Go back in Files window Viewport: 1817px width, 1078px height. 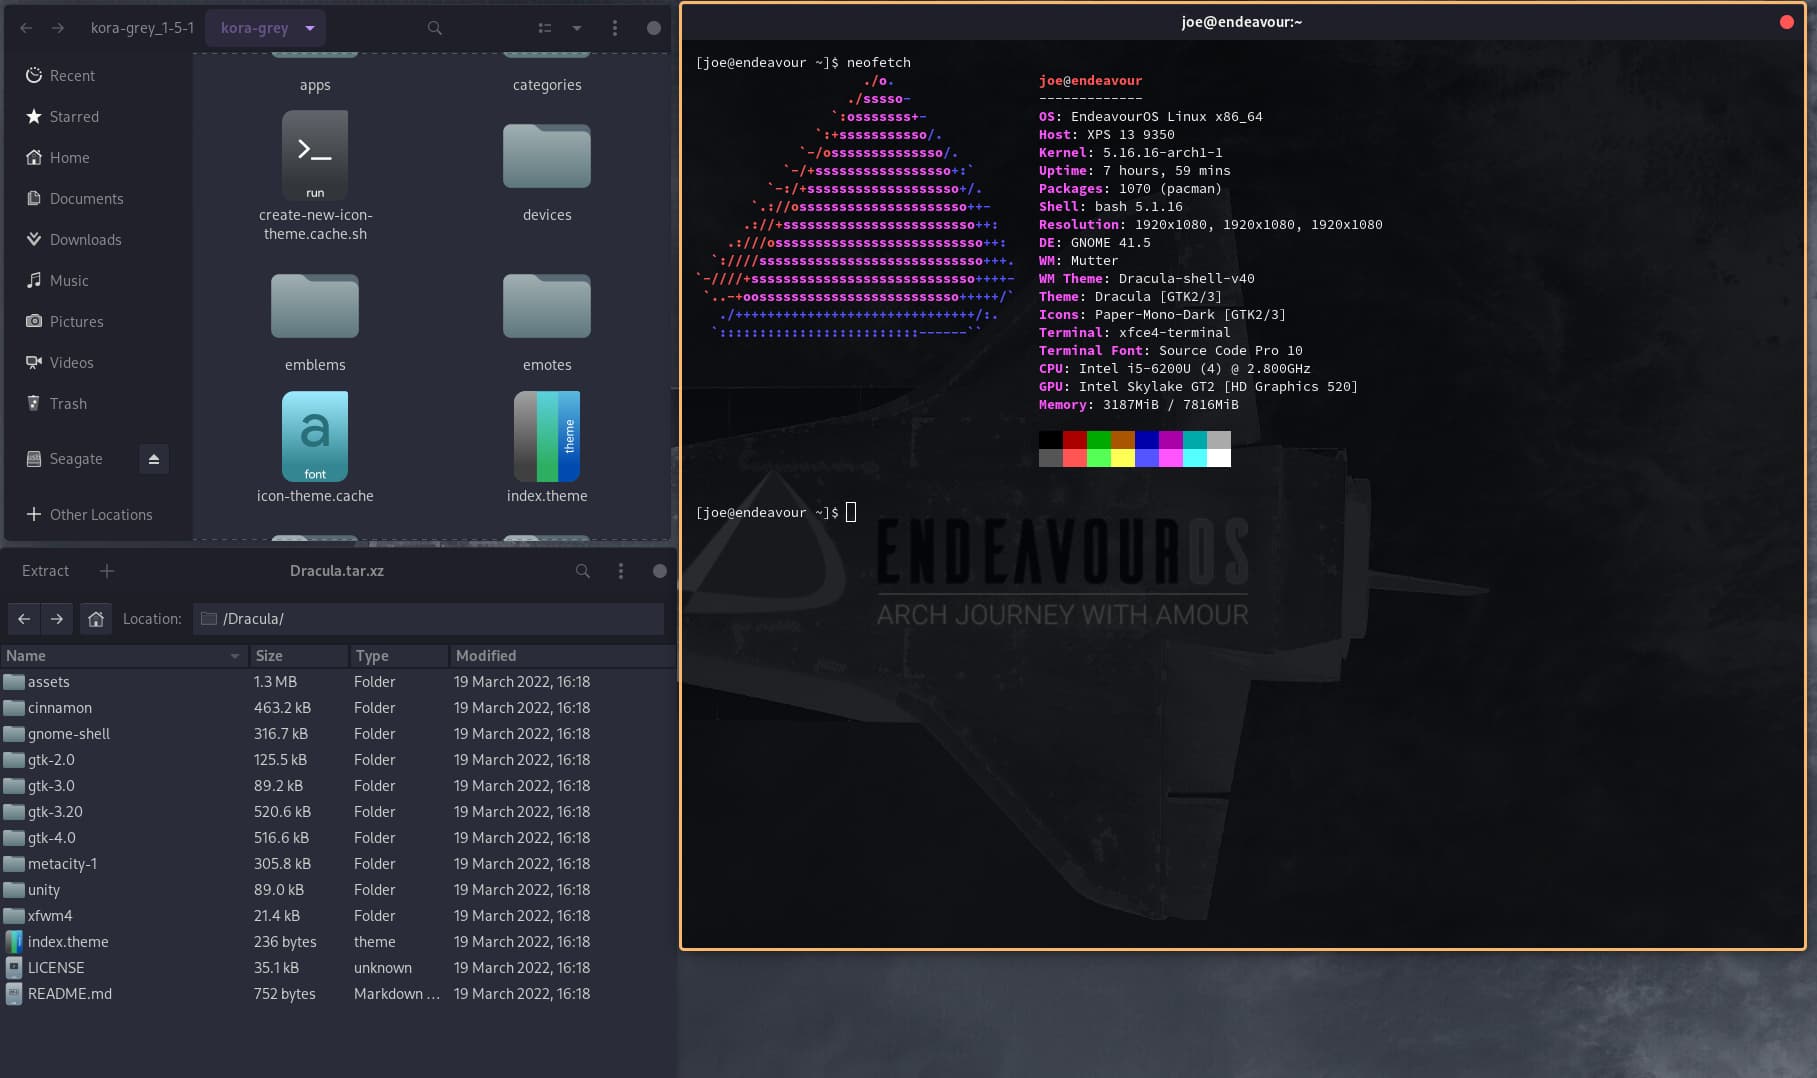[26, 28]
